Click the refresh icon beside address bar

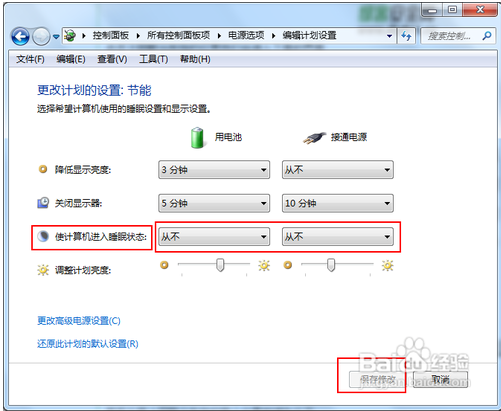[406, 36]
